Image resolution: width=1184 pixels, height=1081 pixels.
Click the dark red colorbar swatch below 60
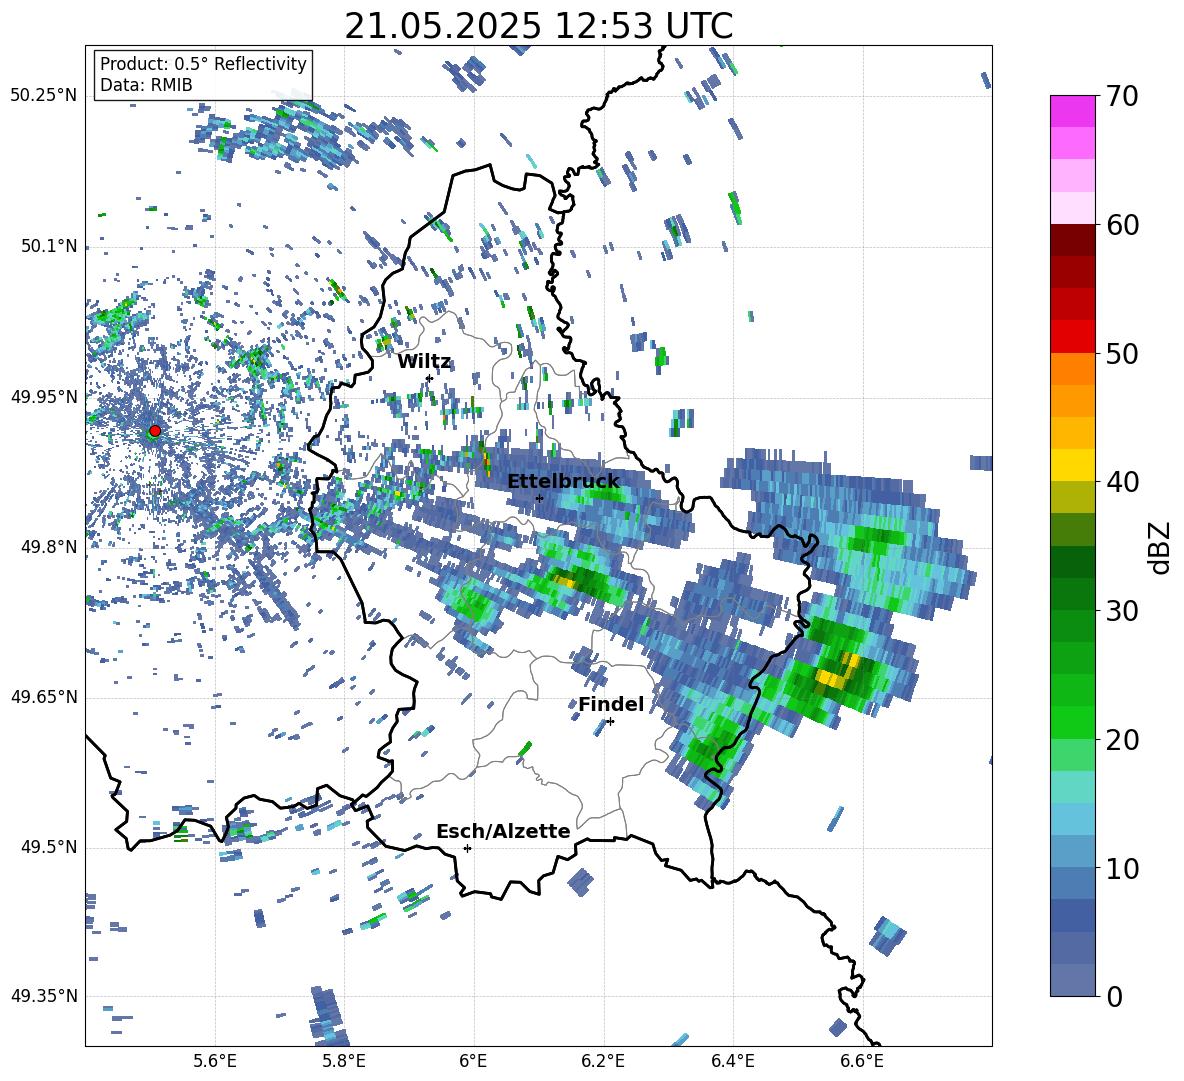[x=1072, y=240]
